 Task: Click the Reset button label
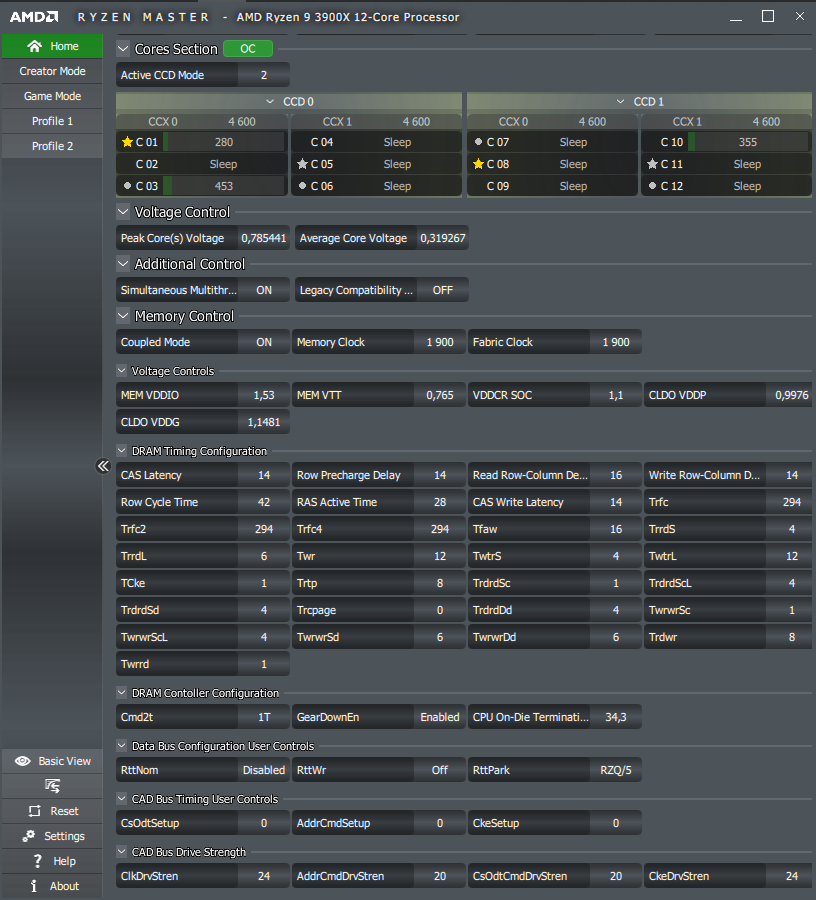[x=64, y=811]
